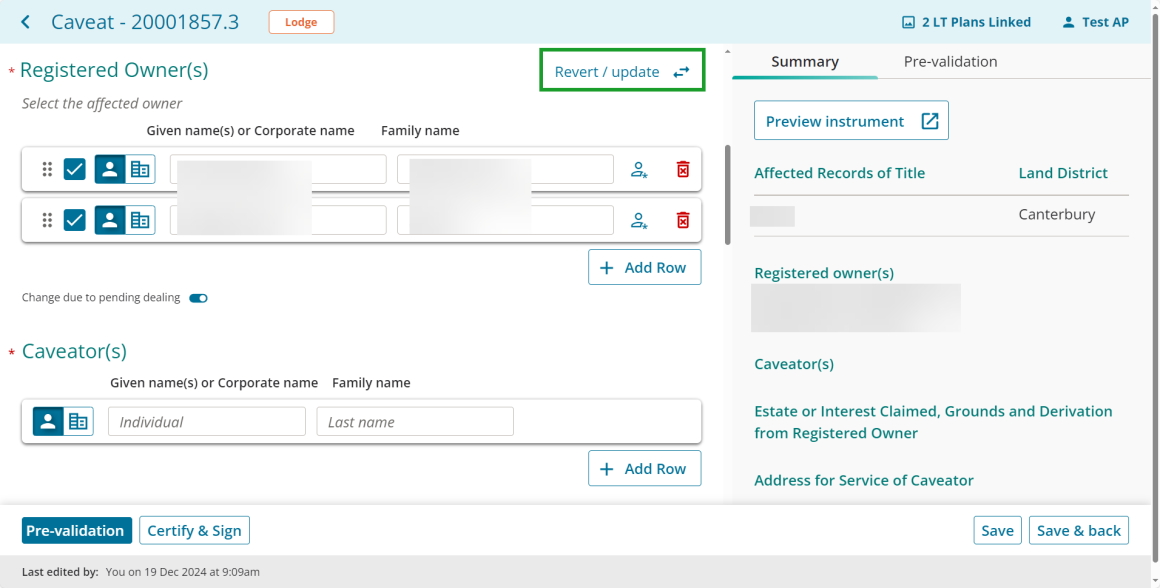The image size is (1160, 588).
Task: Click the Caveator Individual given name field
Action: [207, 422]
